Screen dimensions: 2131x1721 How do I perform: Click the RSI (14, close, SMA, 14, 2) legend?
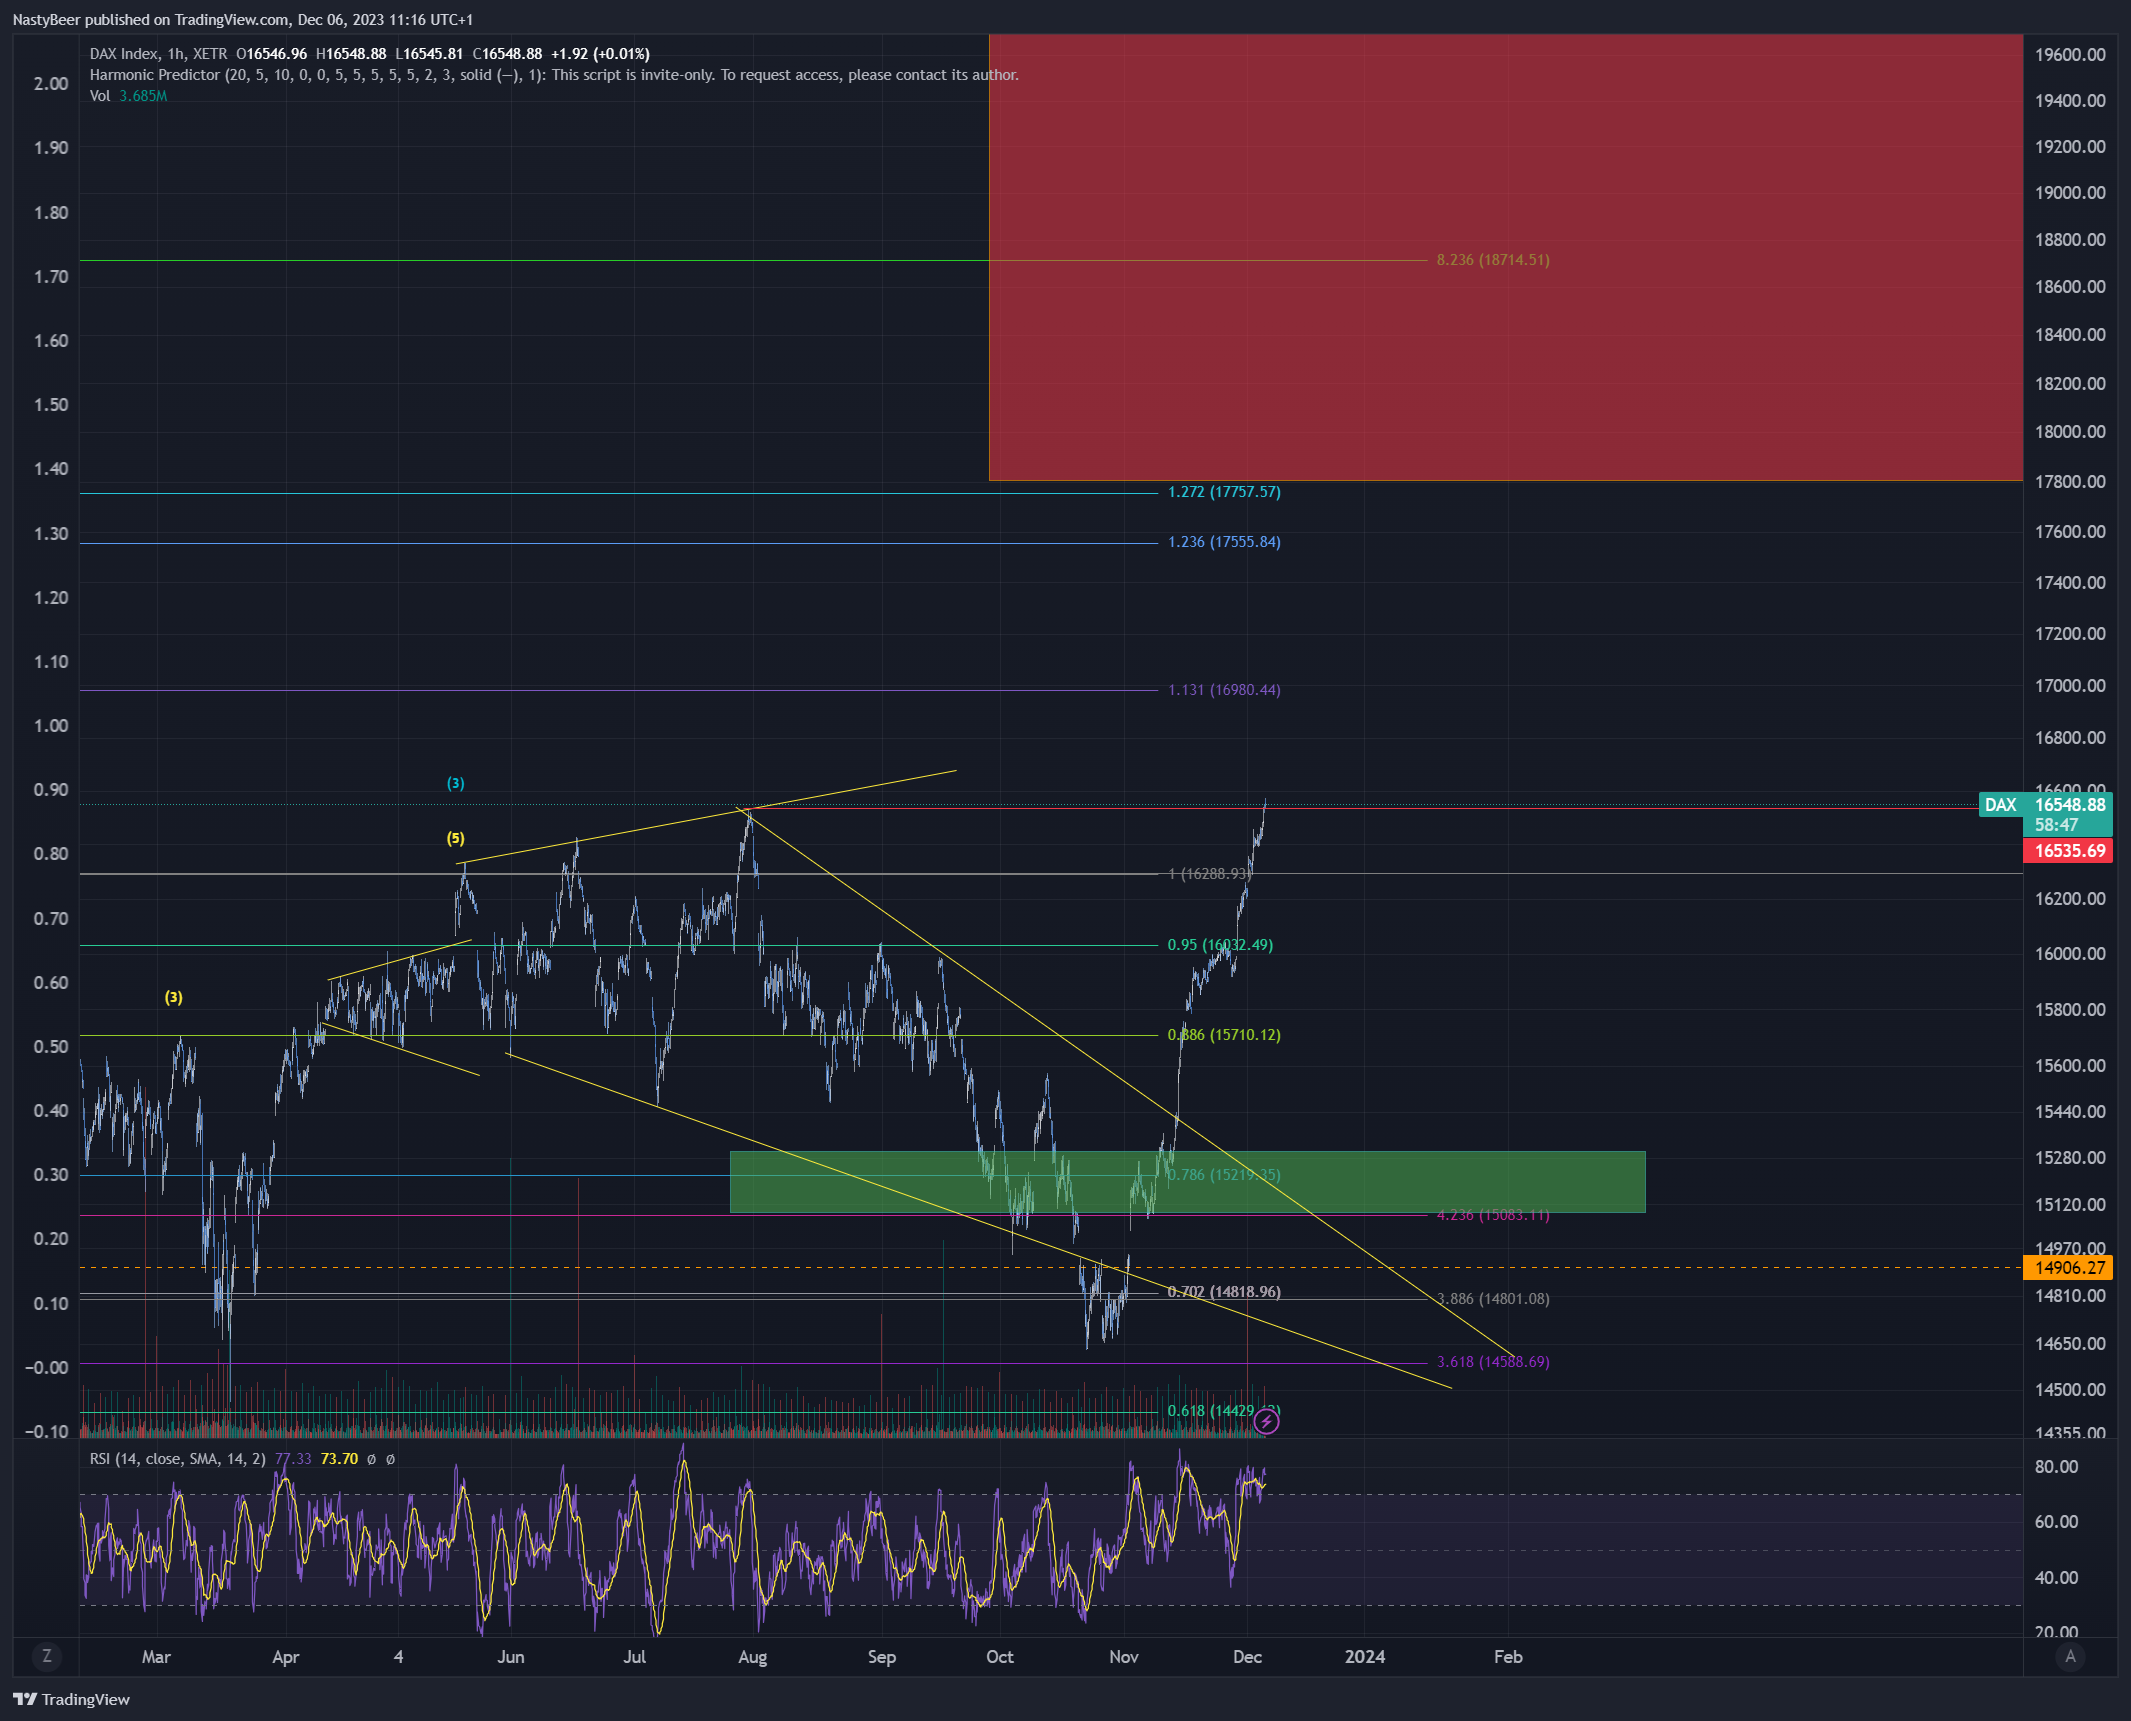[178, 1459]
